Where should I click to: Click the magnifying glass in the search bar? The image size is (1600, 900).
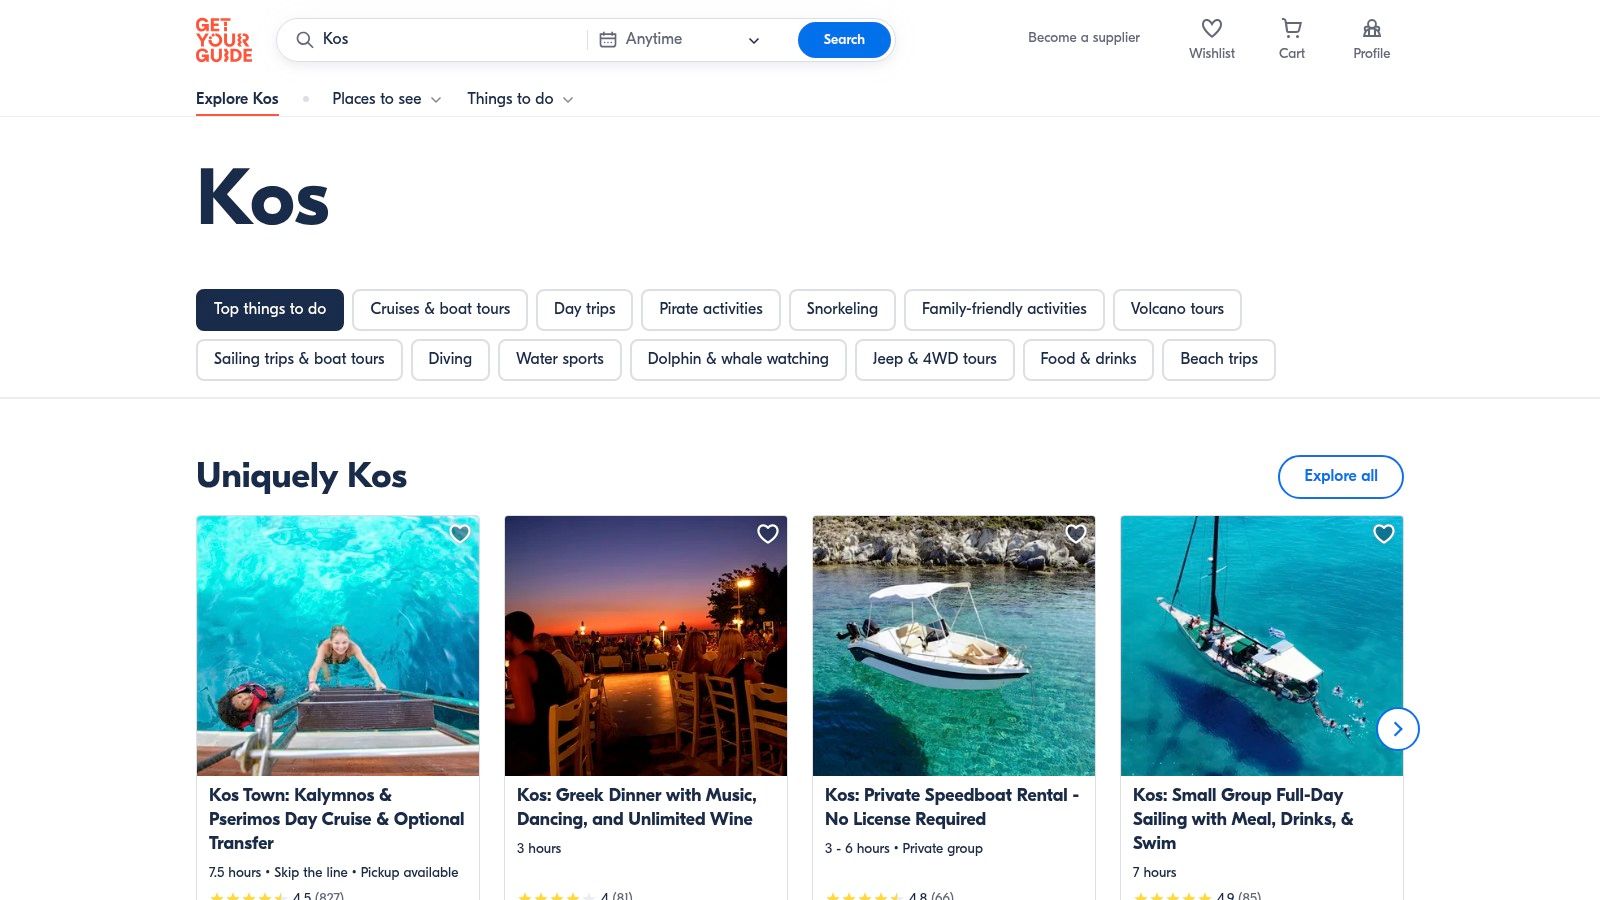coord(303,40)
